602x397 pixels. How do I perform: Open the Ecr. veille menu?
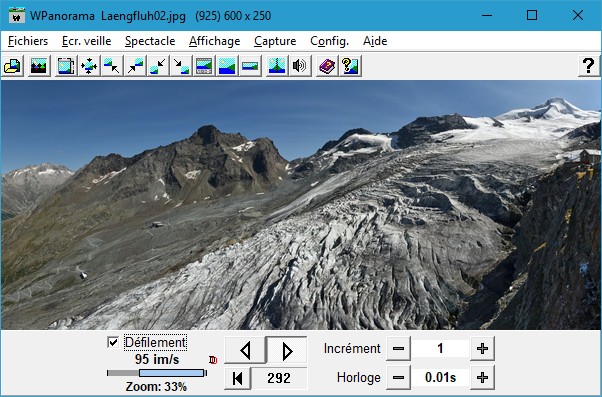pos(86,41)
